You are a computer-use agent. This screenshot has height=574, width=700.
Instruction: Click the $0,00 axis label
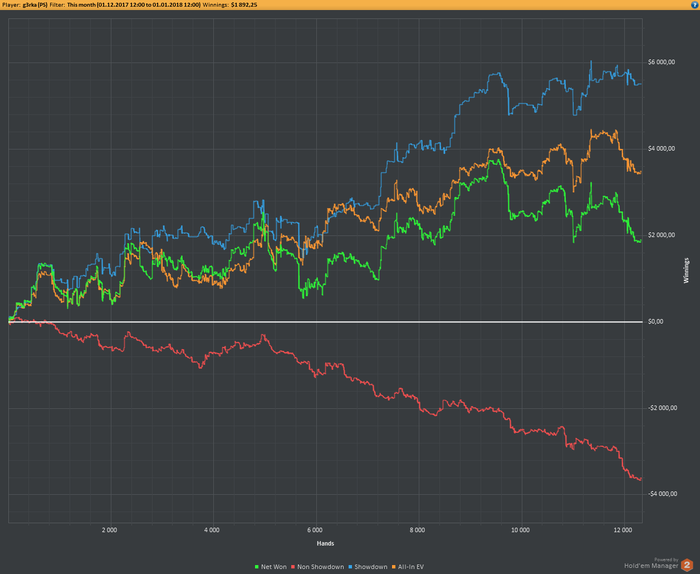pyautogui.click(x=656, y=321)
